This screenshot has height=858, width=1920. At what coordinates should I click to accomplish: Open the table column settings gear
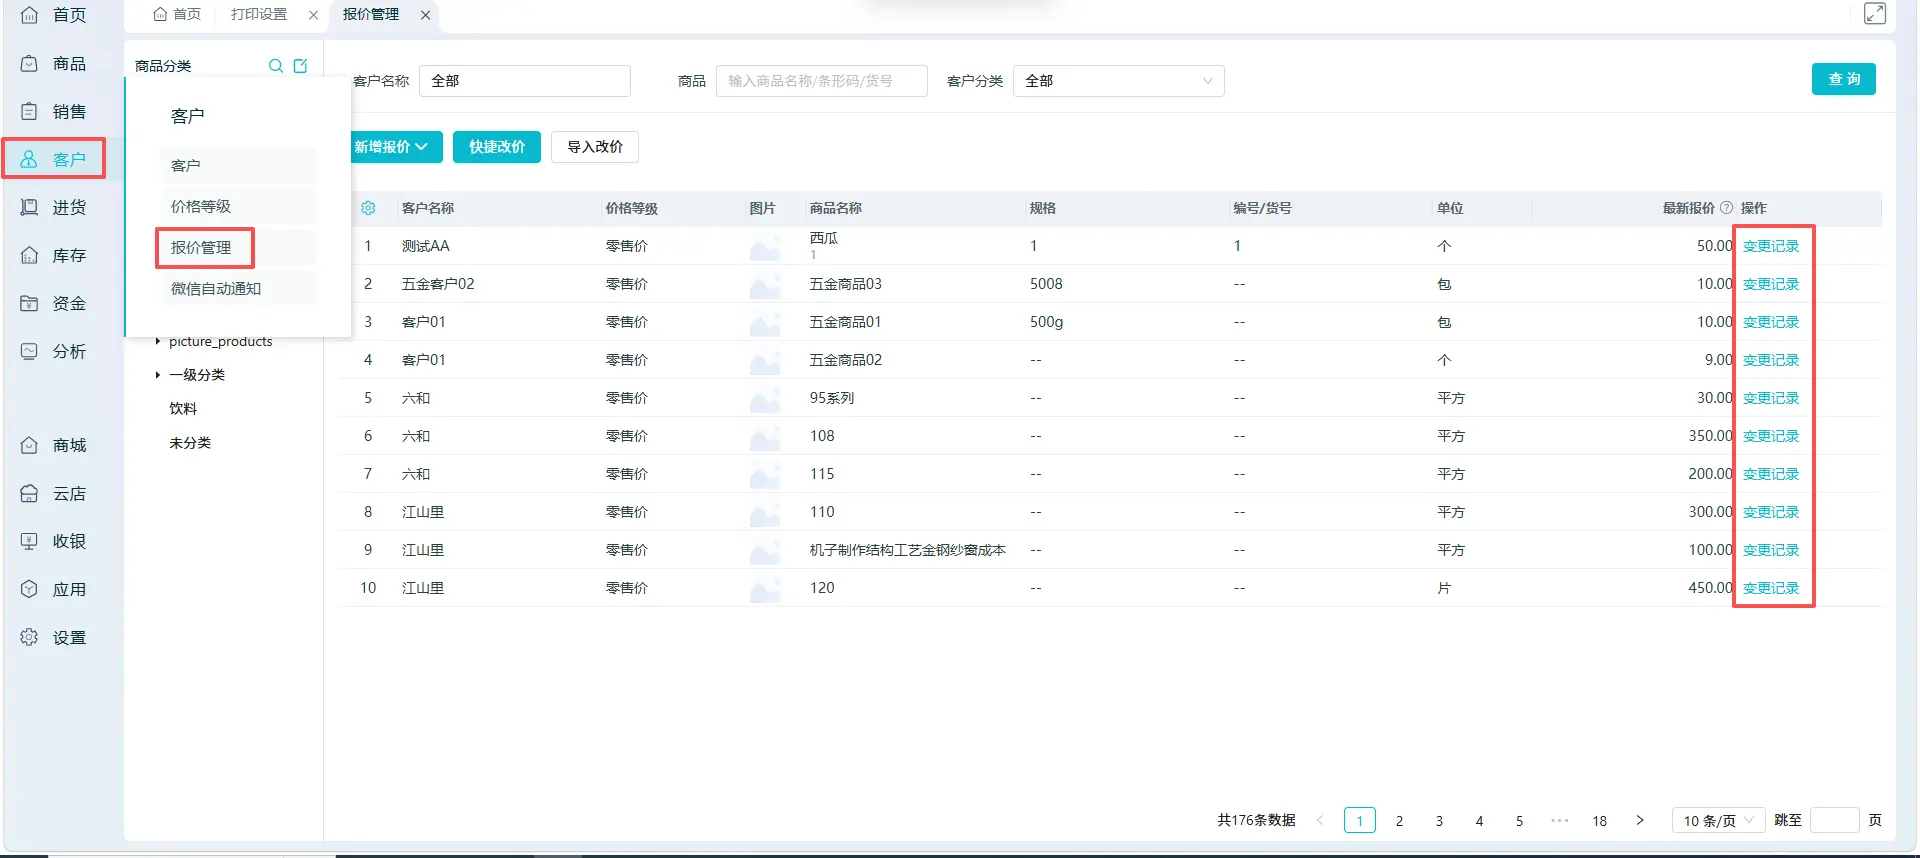coord(368,208)
